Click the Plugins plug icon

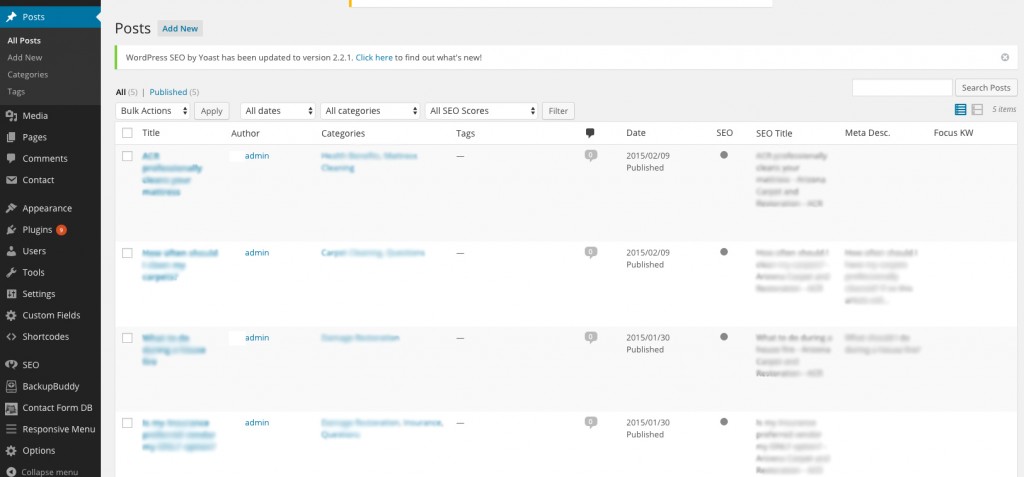pyautogui.click(x=11, y=230)
